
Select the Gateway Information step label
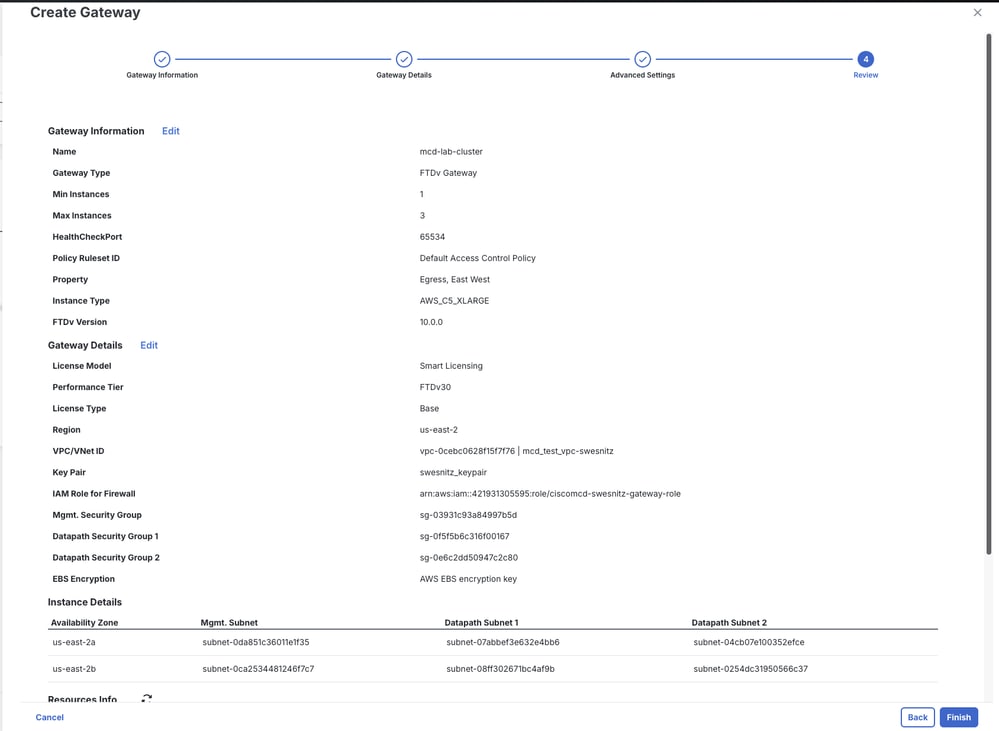162,75
